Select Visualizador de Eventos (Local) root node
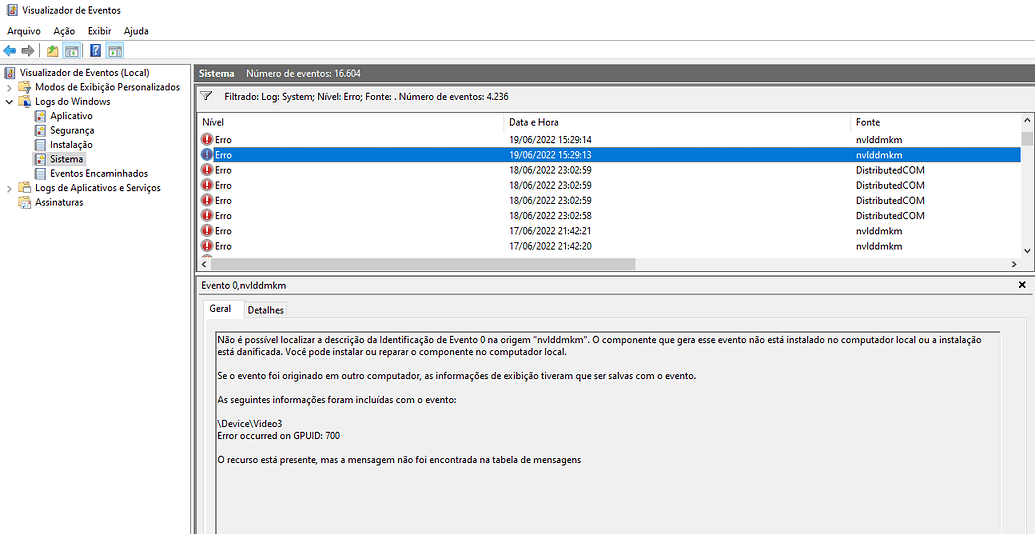Viewport: 1035px width, 534px height. pyautogui.click(x=84, y=73)
